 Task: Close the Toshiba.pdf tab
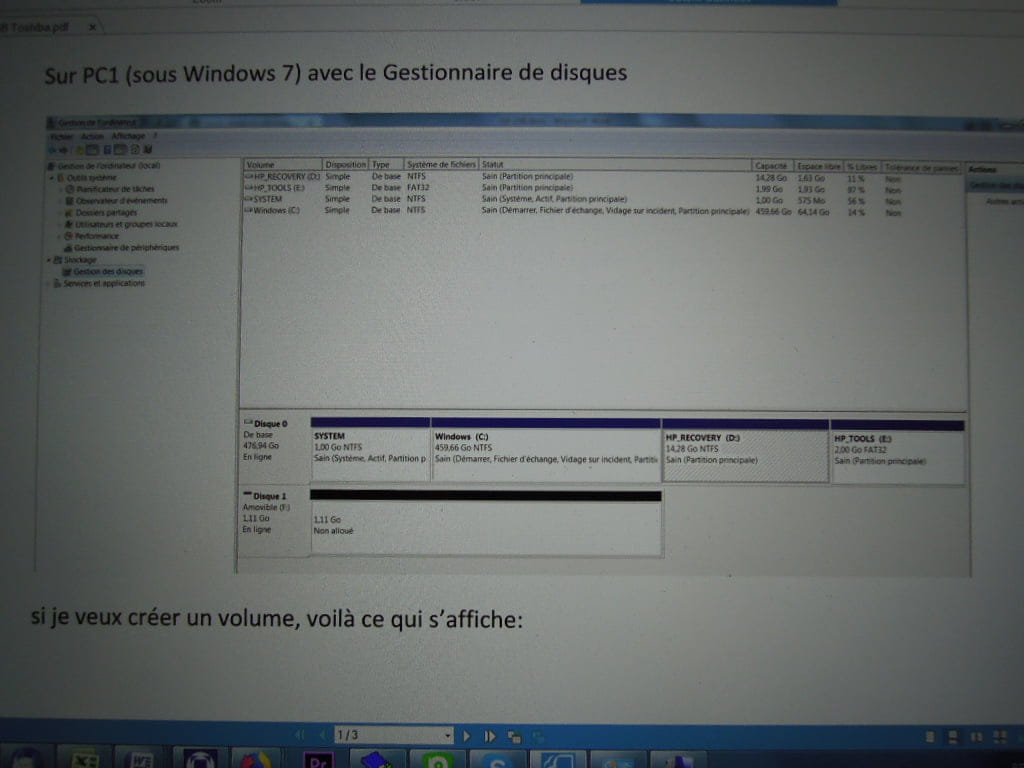[x=92, y=27]
